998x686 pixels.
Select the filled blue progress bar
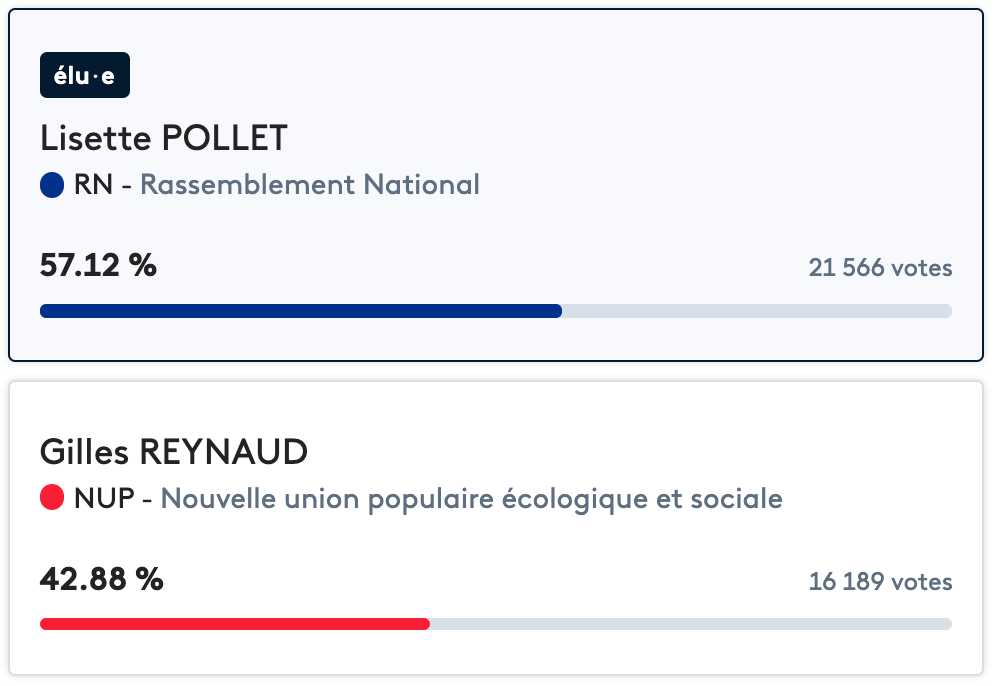(300, 311)
